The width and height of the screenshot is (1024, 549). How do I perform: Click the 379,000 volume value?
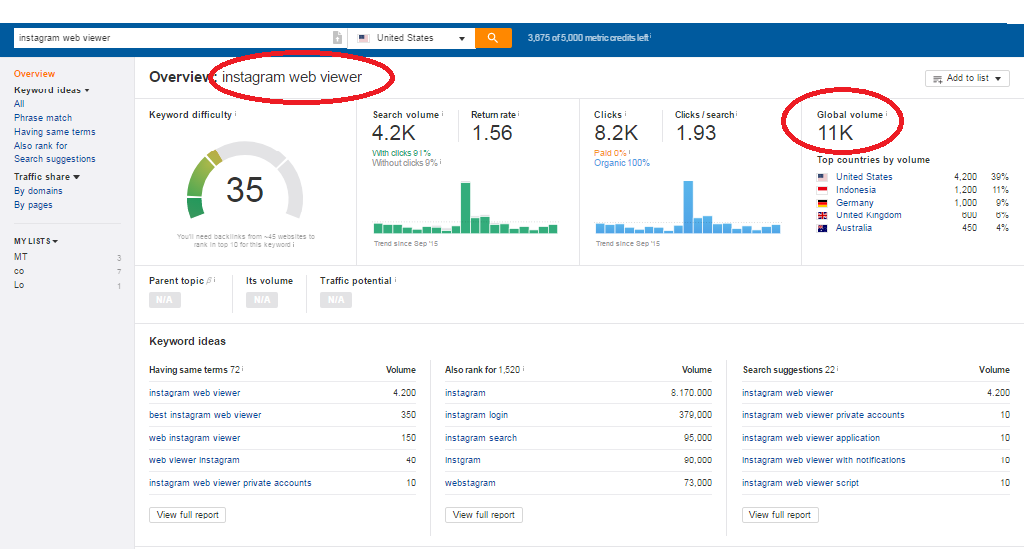[x=695, y=415]
